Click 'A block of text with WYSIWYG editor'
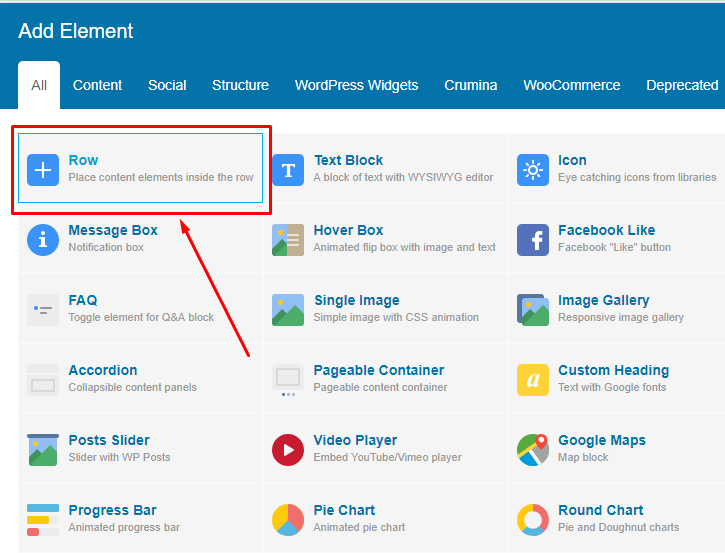Viewport: 725px width, 553px height. click(403, 177)
